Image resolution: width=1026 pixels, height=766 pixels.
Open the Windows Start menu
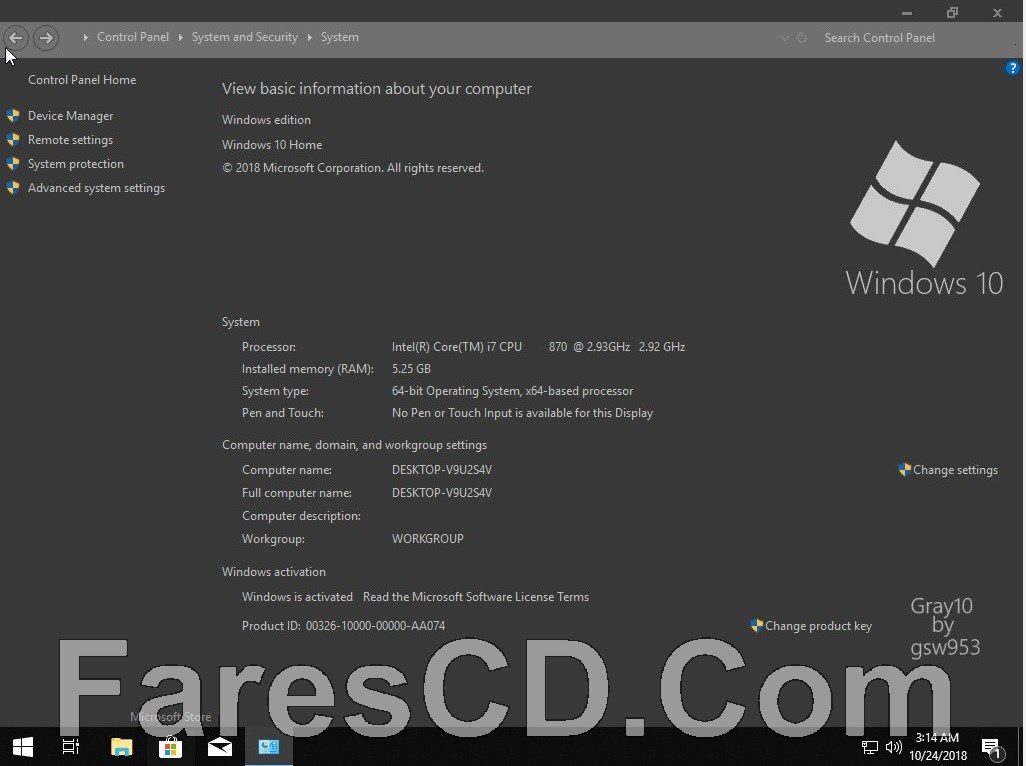tap(22, 746)
